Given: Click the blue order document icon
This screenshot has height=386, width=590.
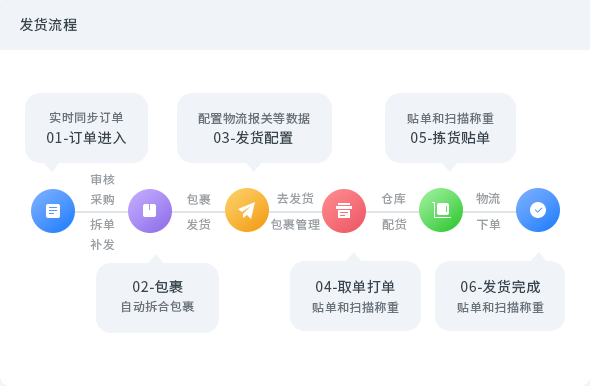Looking at the screenshot, I should [53, 211].
